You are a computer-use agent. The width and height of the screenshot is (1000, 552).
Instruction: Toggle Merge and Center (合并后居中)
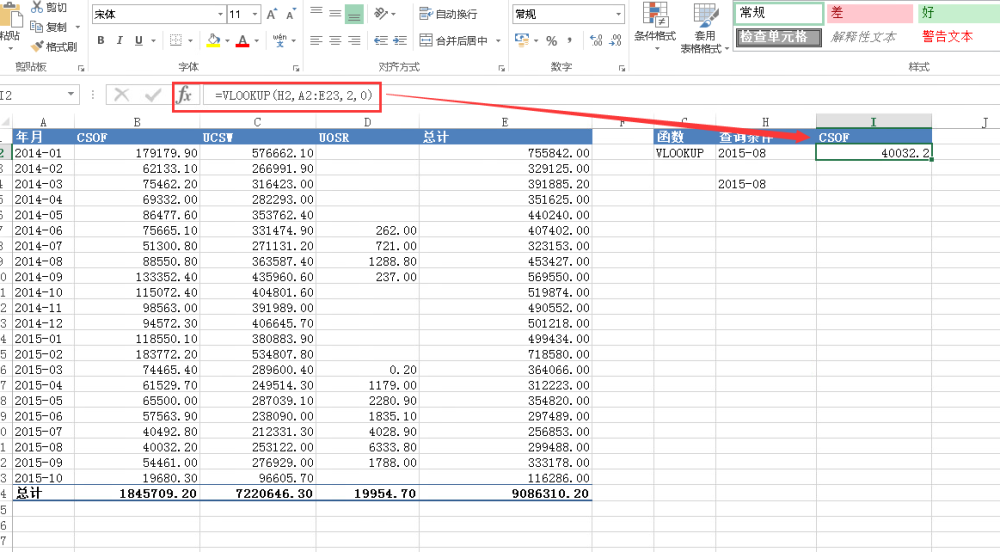click(x=454, y=40)
